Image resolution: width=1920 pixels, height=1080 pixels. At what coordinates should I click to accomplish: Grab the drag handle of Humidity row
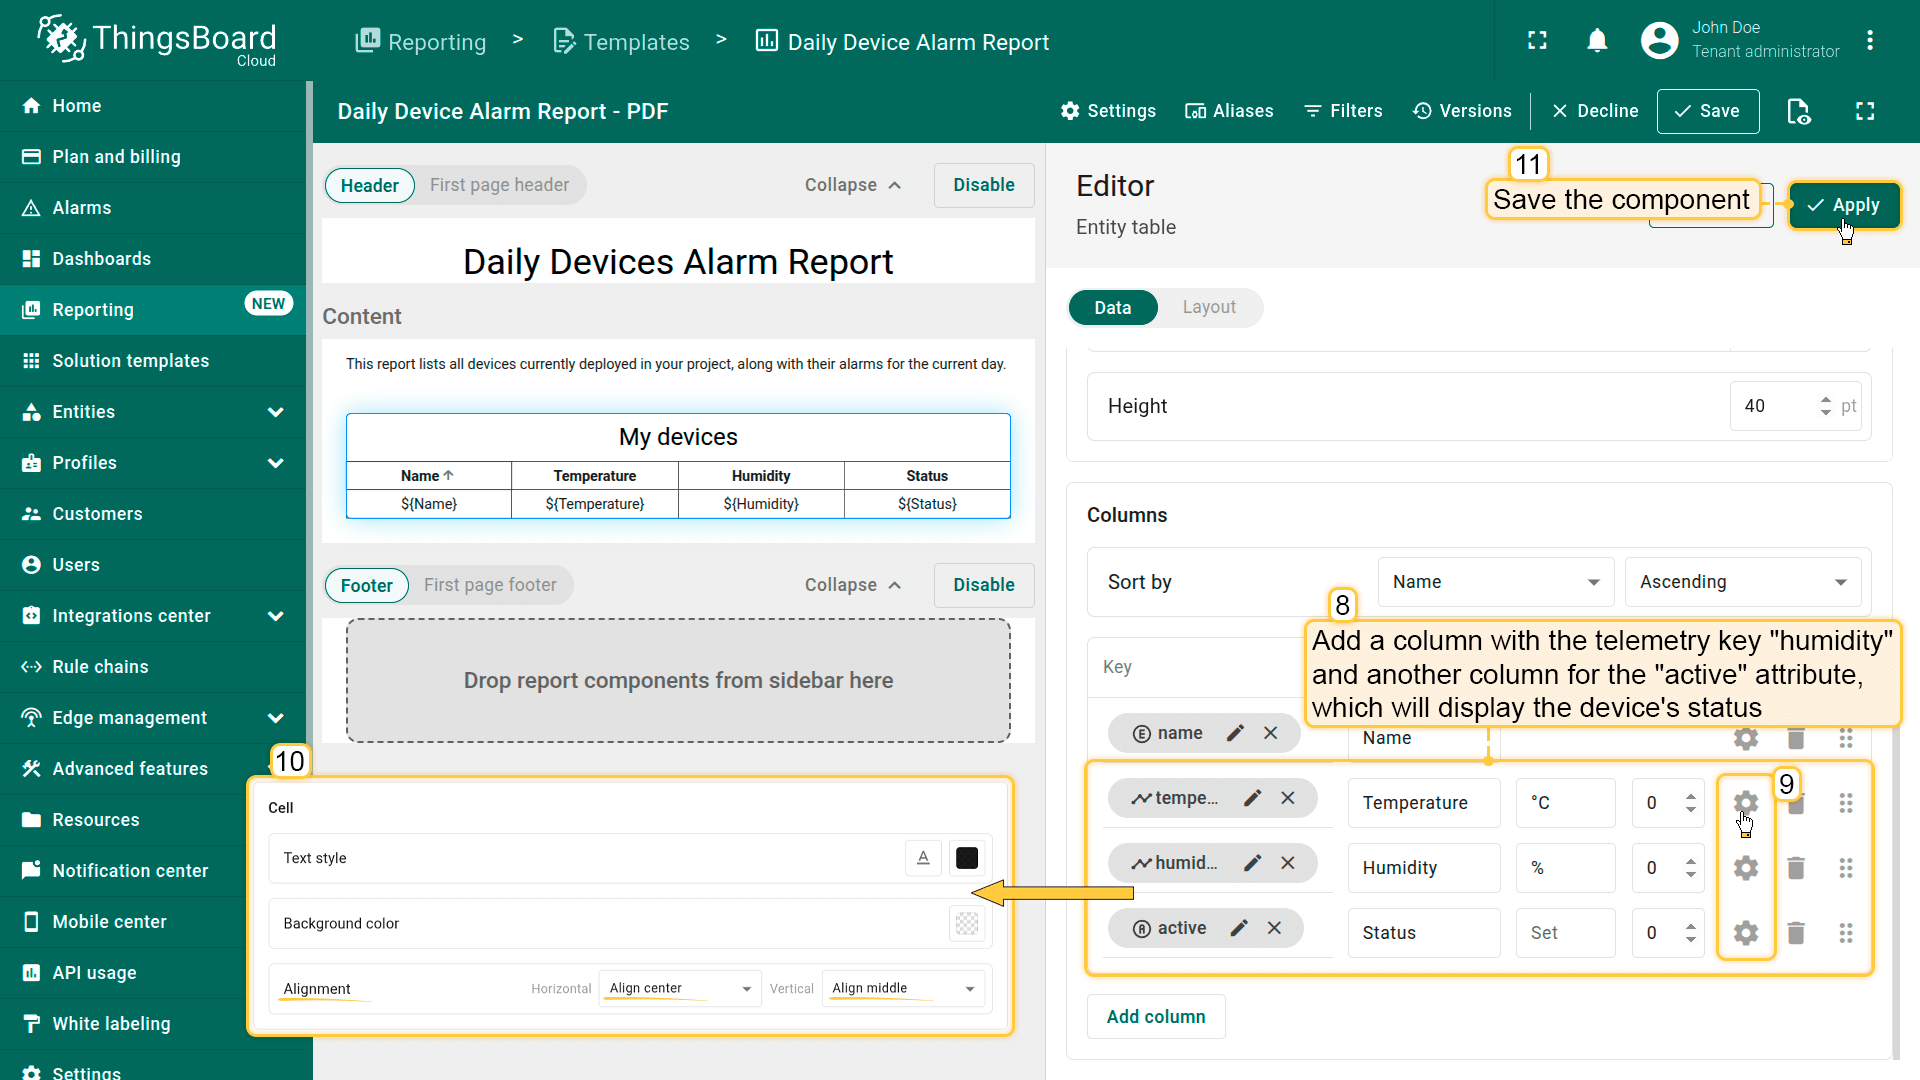[x=1846, y=868]
